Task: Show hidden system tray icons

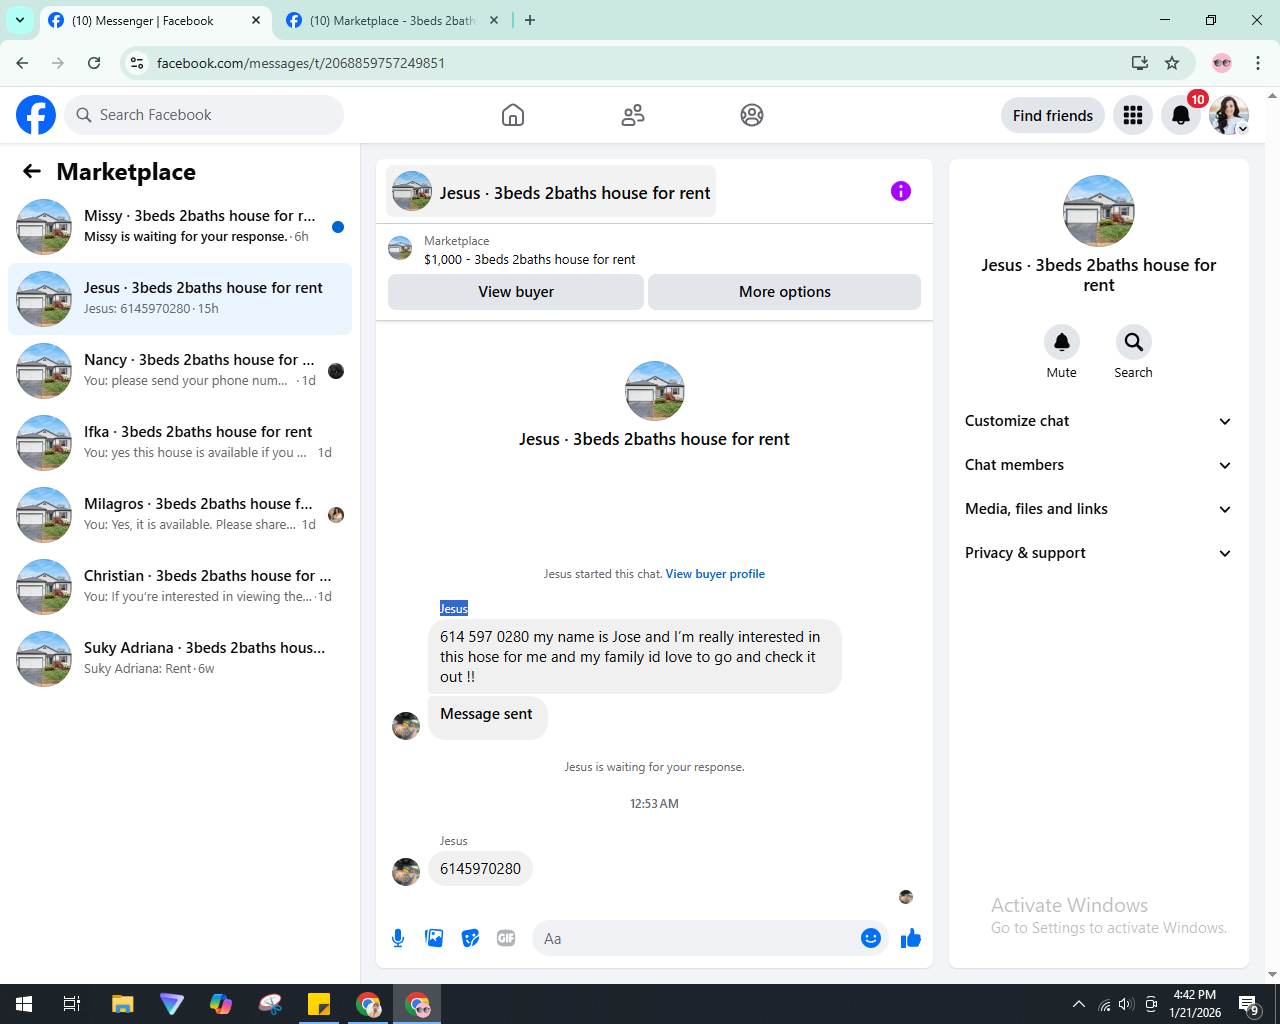Action: (x=1078, y=1004)
